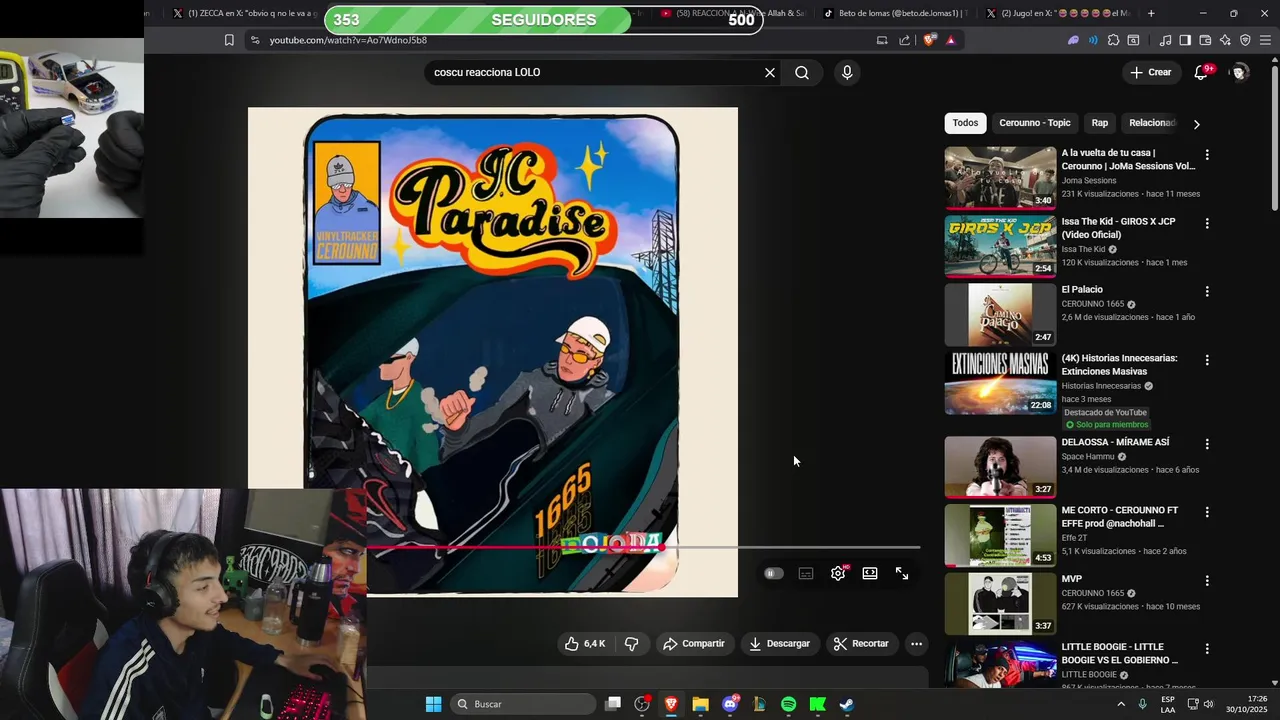The image size is (1280, 720).
Task: Open Leo AI sparkle icon
Action: pos(1225,40)
